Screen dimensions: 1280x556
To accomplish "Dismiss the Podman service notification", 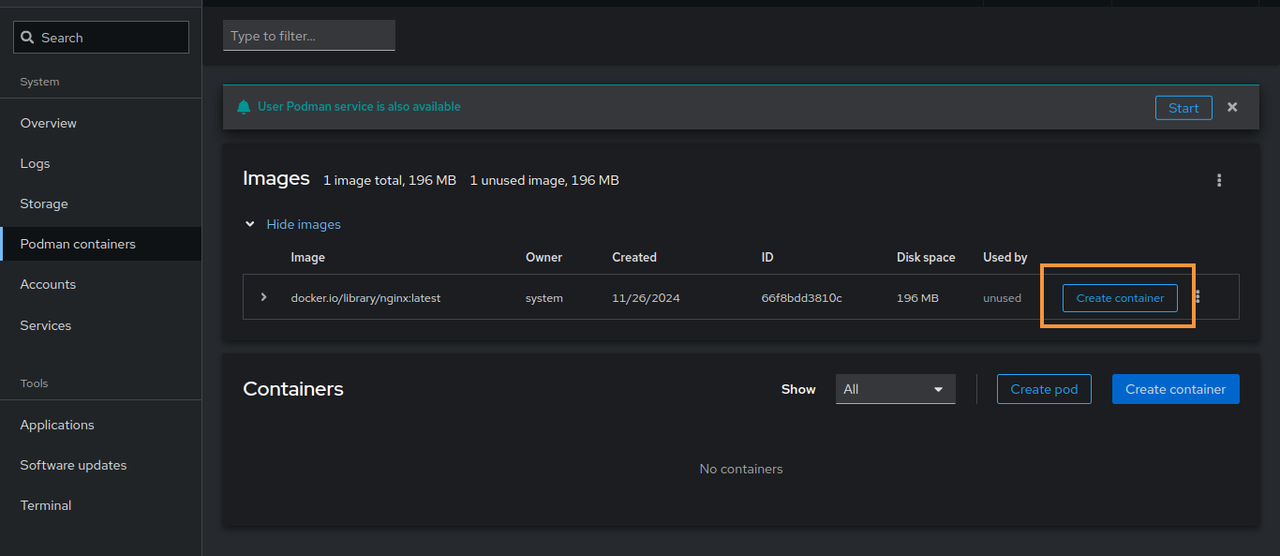I will coord(1232,107).
